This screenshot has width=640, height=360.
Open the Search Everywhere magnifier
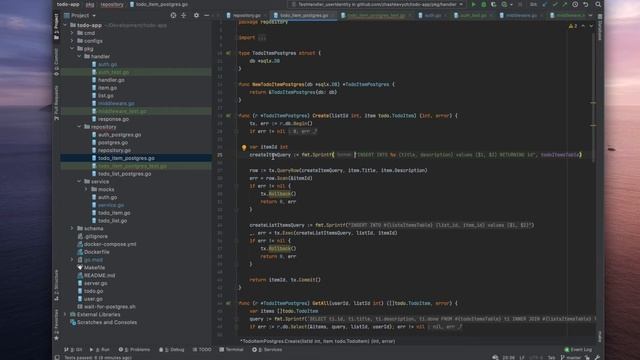[598, 4]
